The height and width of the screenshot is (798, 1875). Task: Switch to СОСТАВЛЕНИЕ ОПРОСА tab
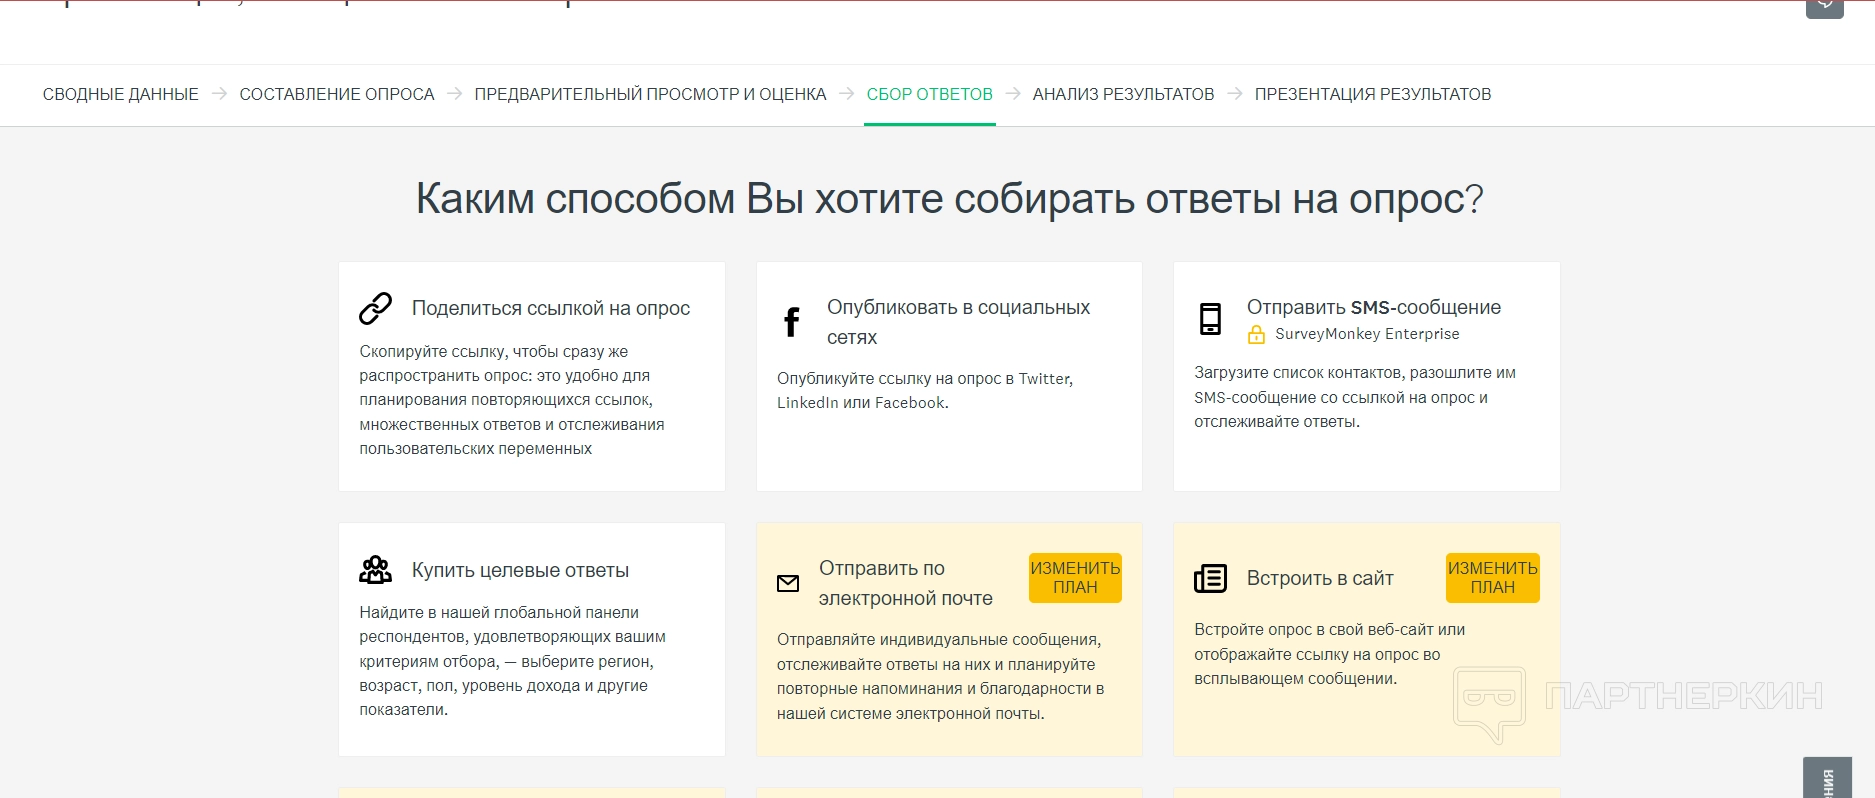point(336,94)
